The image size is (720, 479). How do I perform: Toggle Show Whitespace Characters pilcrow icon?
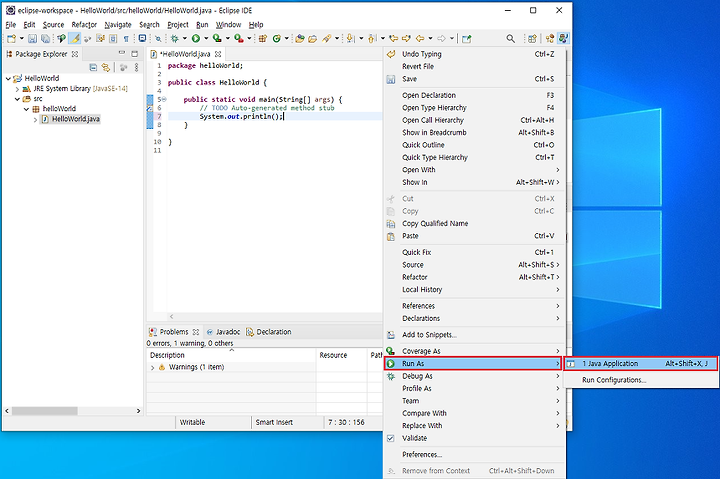(x=126, y=39)
